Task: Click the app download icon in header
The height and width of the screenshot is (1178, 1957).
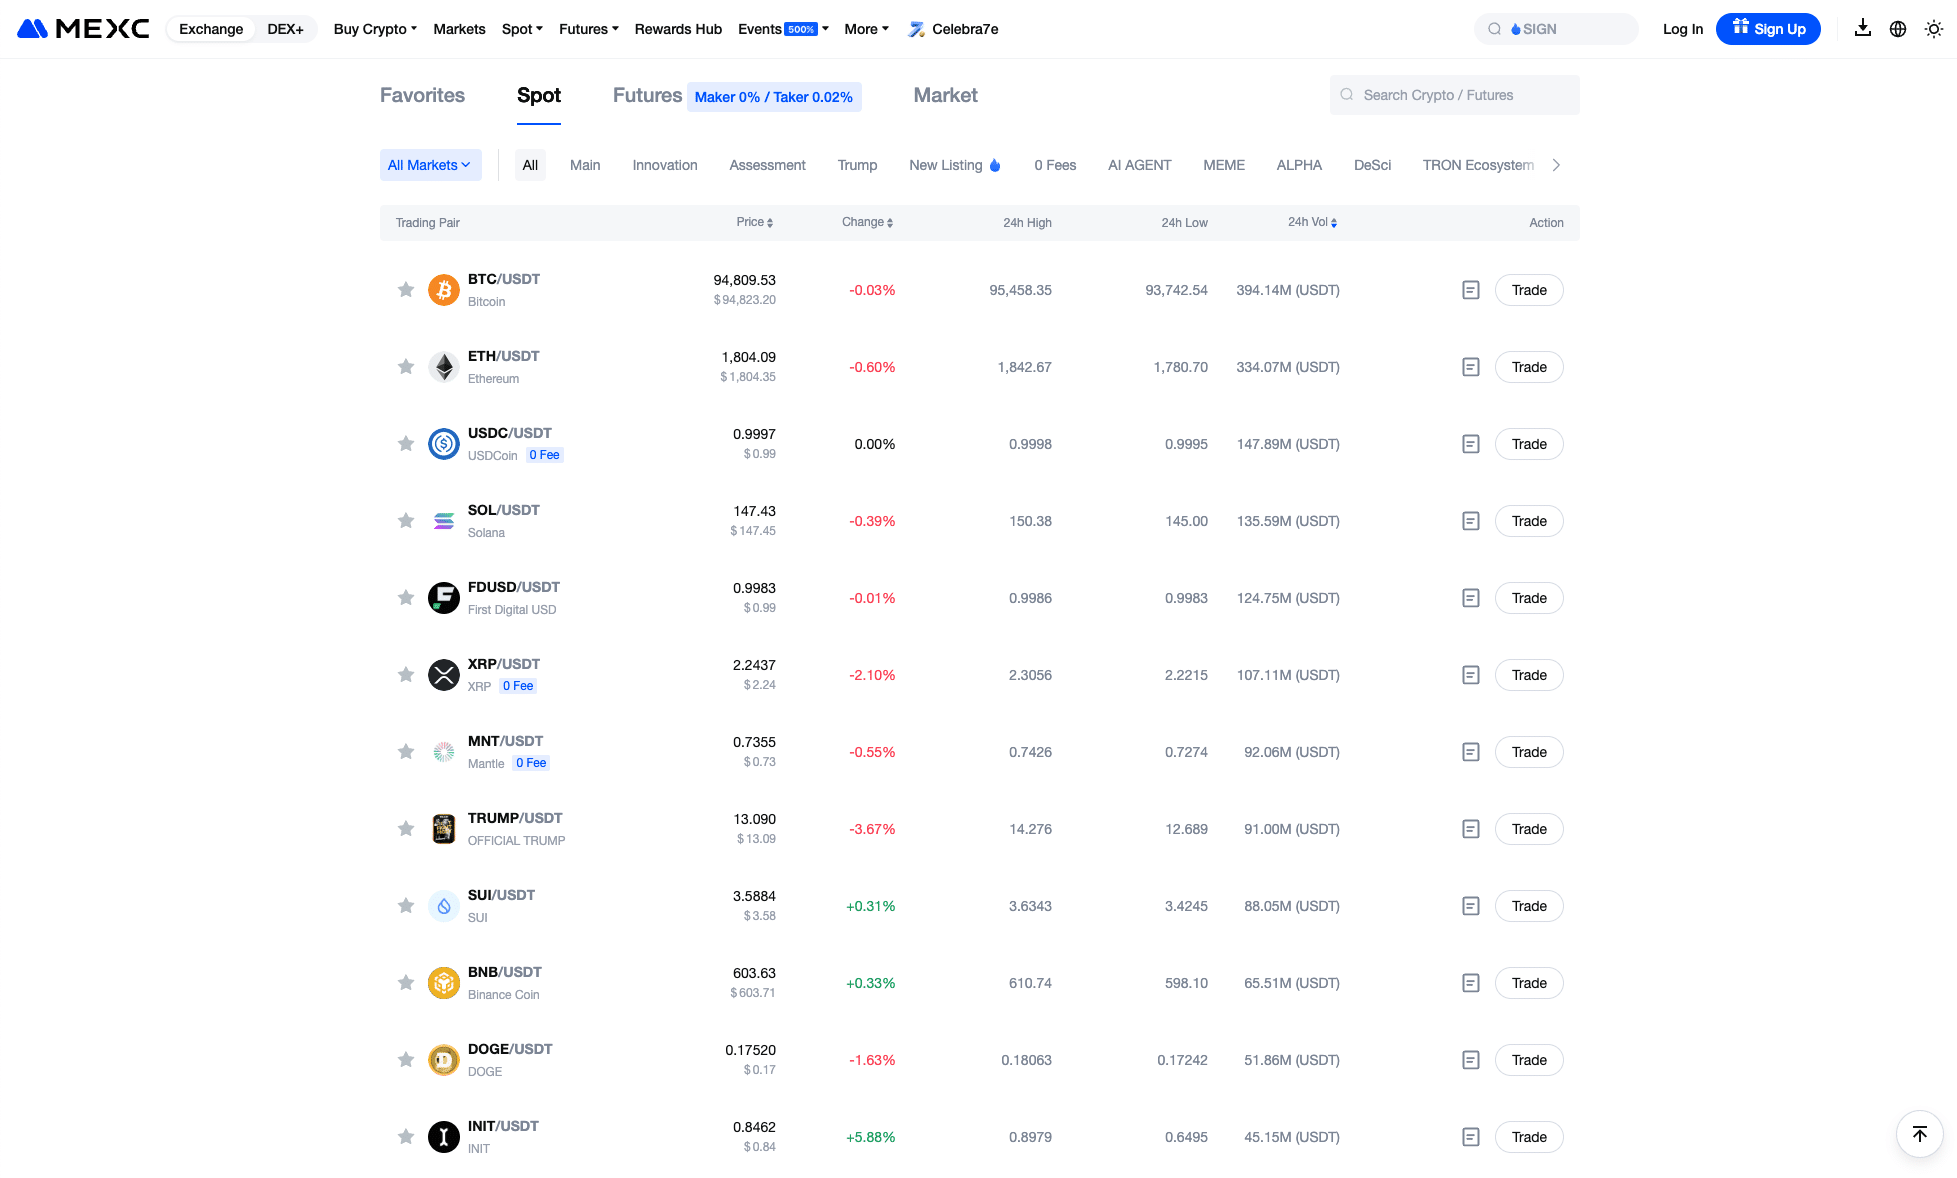Action: tap(1862, 28)
